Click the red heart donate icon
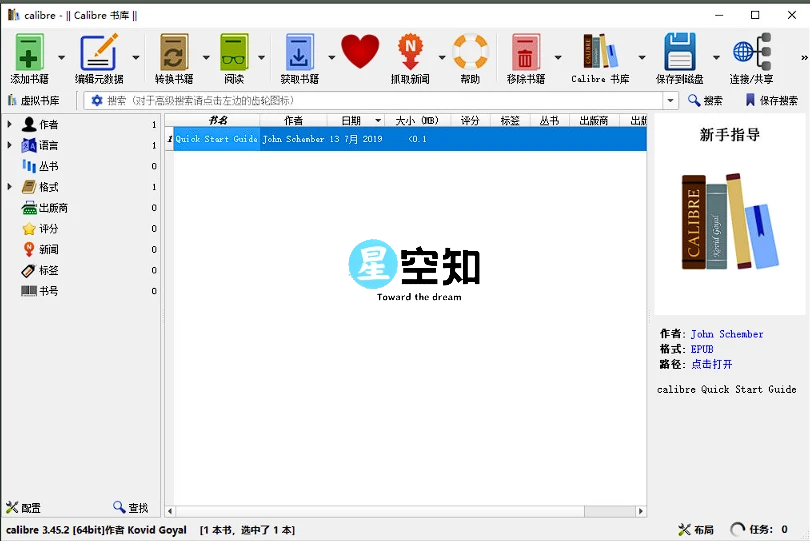Image resolution: width=810 pixels, height=541 pixels. pos(360,51)
